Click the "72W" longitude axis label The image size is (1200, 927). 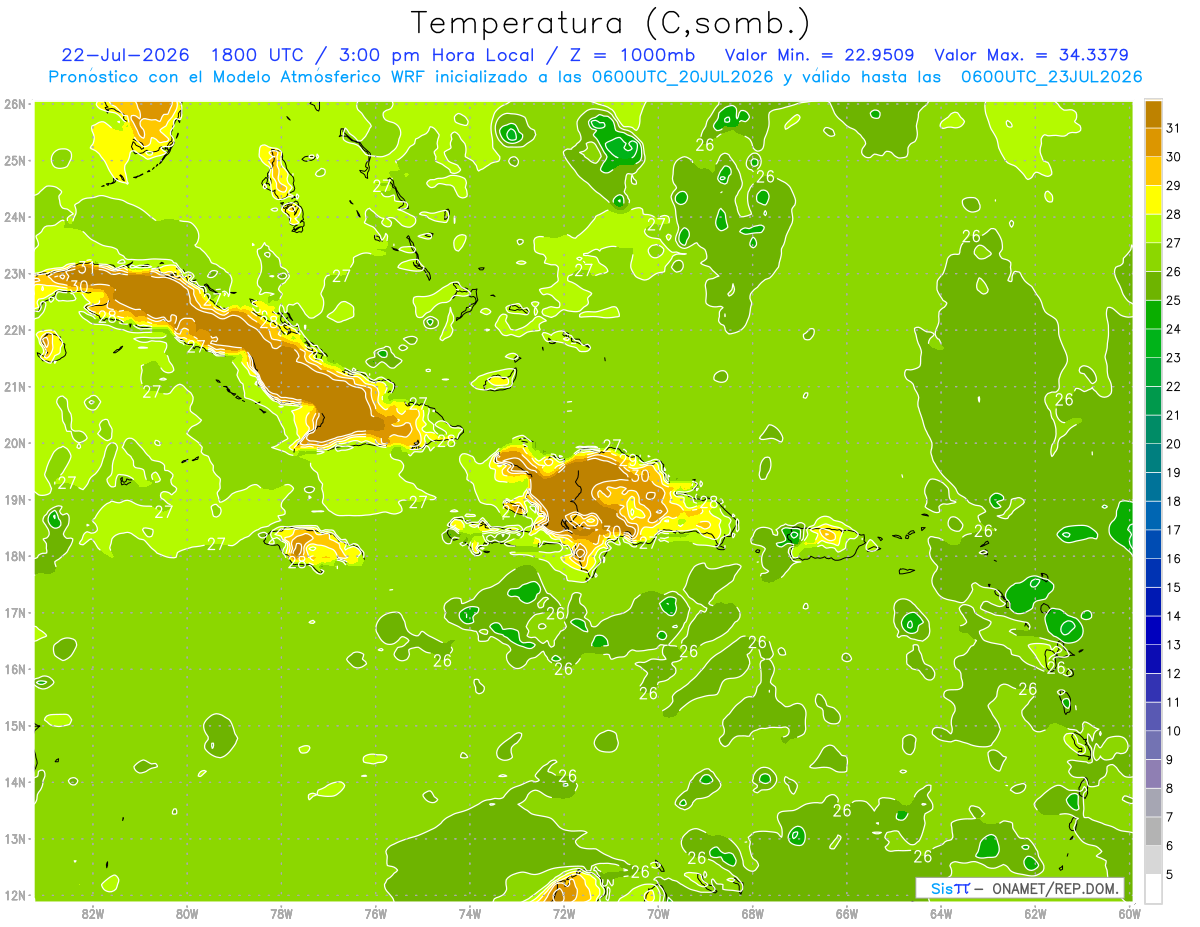(x=564, y=913)
